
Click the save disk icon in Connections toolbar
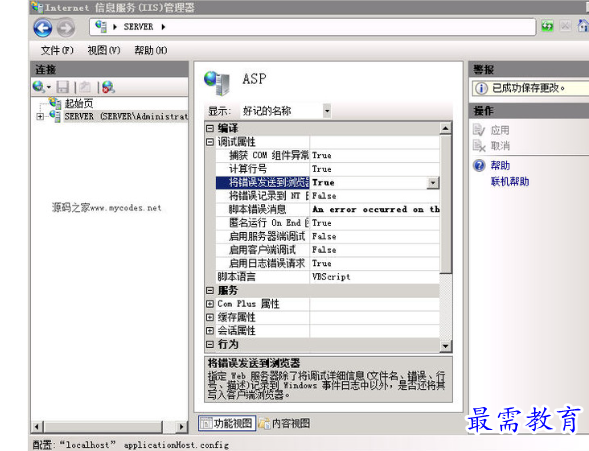click(x=62, y=87)
